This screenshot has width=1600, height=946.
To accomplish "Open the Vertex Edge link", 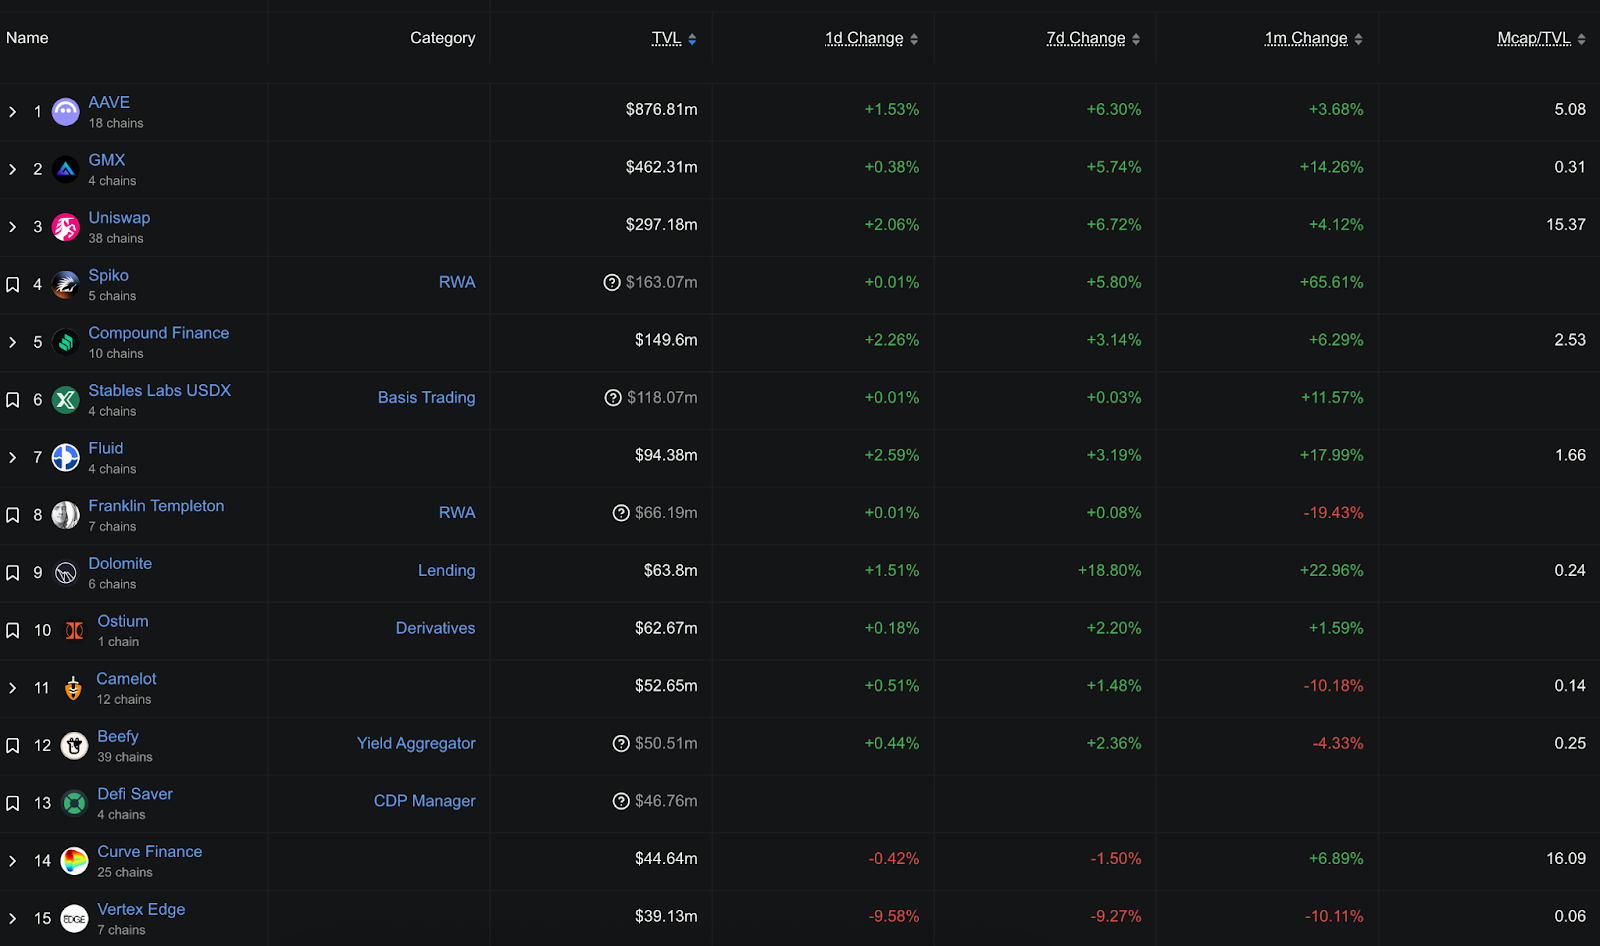I will tap(141, 909).
